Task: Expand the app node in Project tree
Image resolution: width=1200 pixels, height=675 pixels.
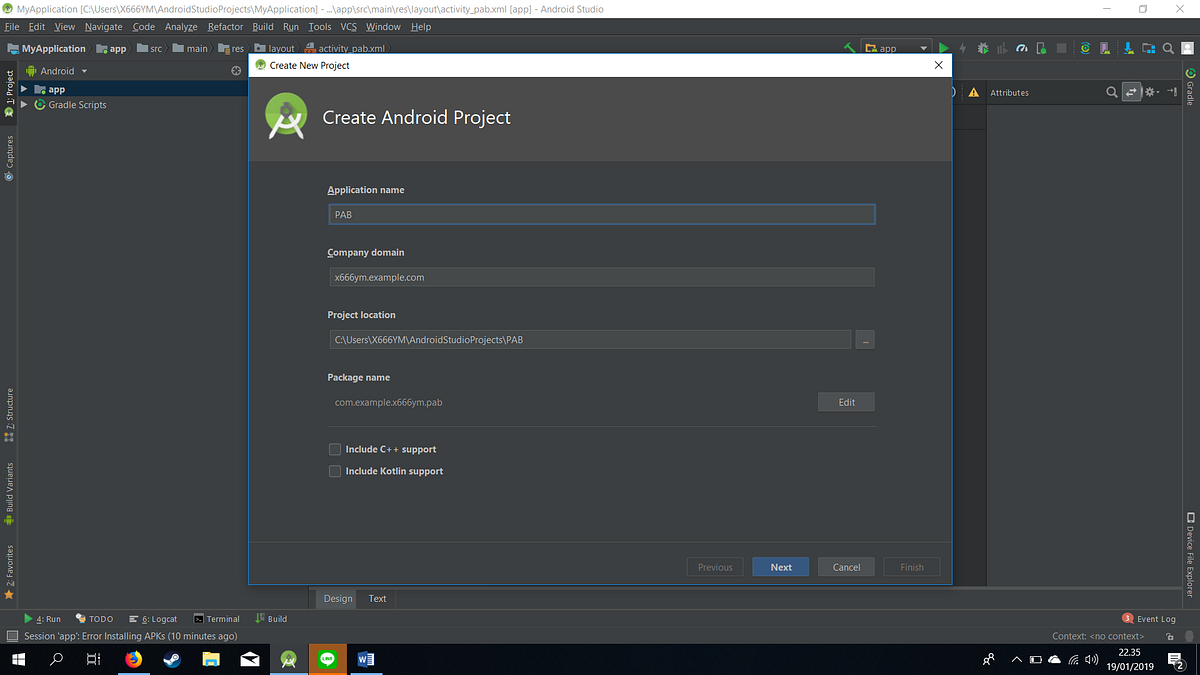Action: [x=24, y=88]
